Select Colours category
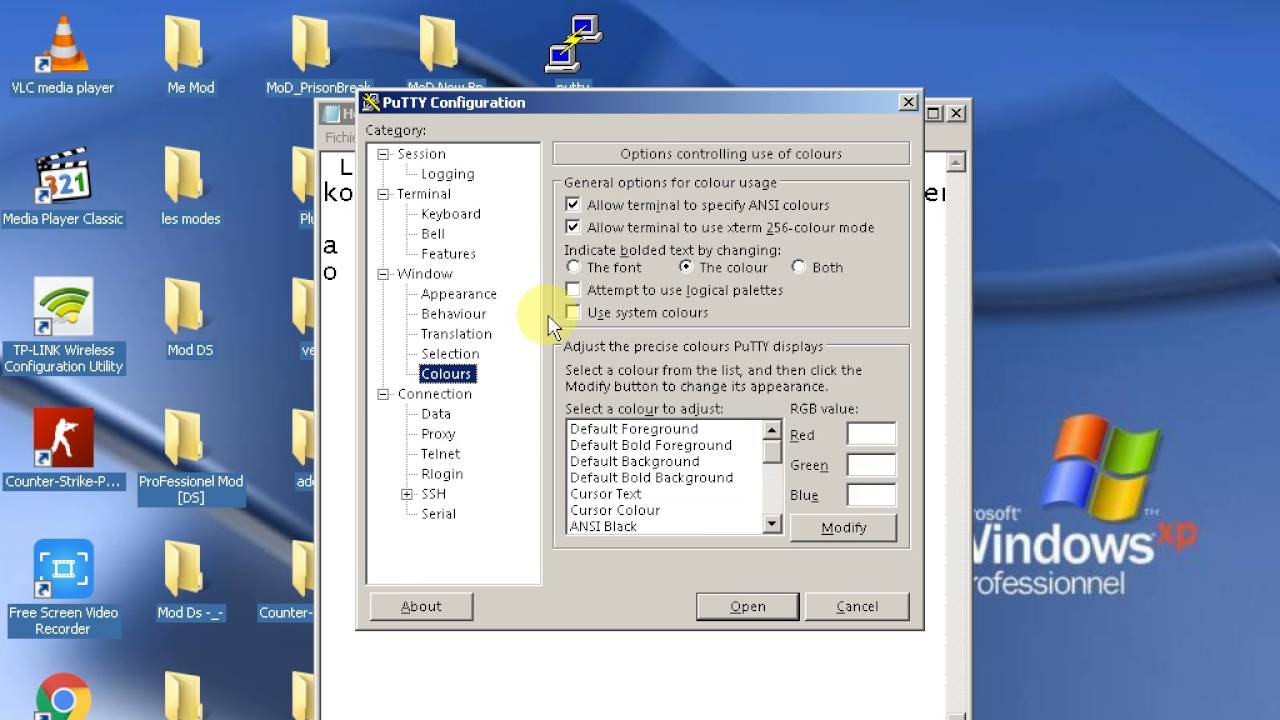 446,374
